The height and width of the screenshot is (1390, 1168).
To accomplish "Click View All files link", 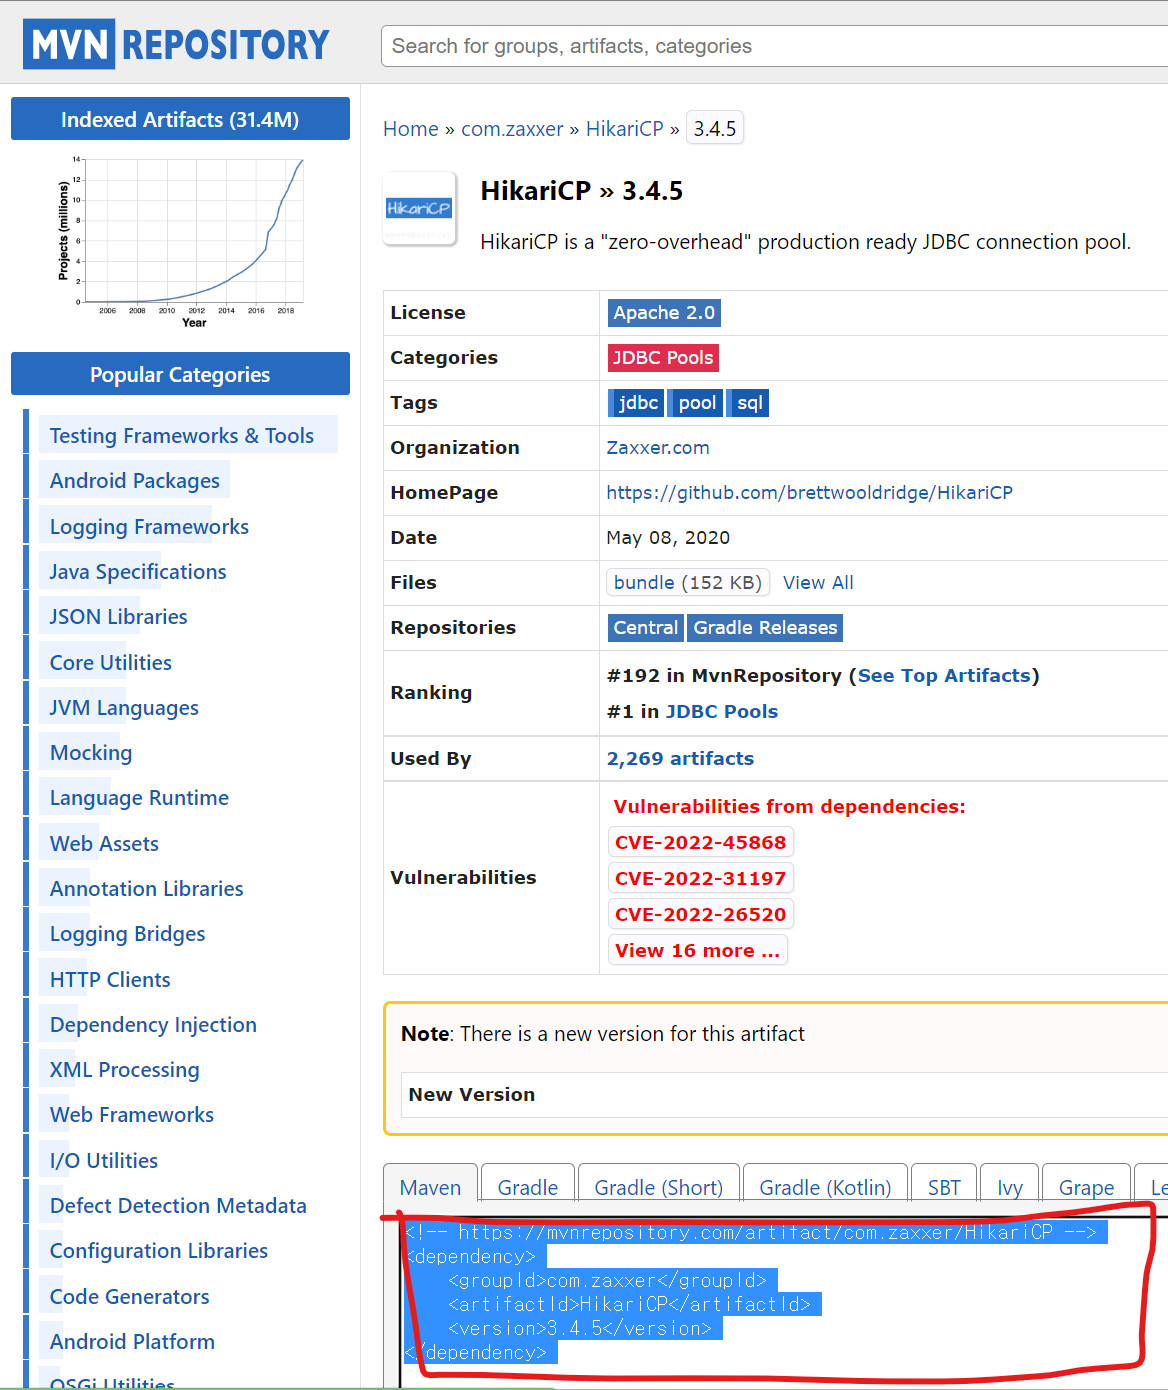I will (x=818, y=583).
